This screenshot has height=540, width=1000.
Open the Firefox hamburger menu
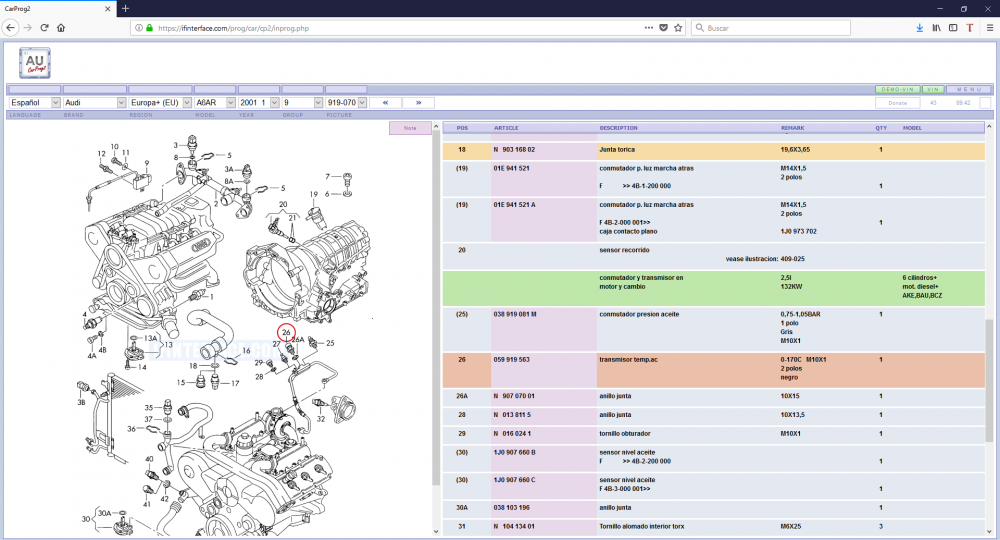(989, 28)
